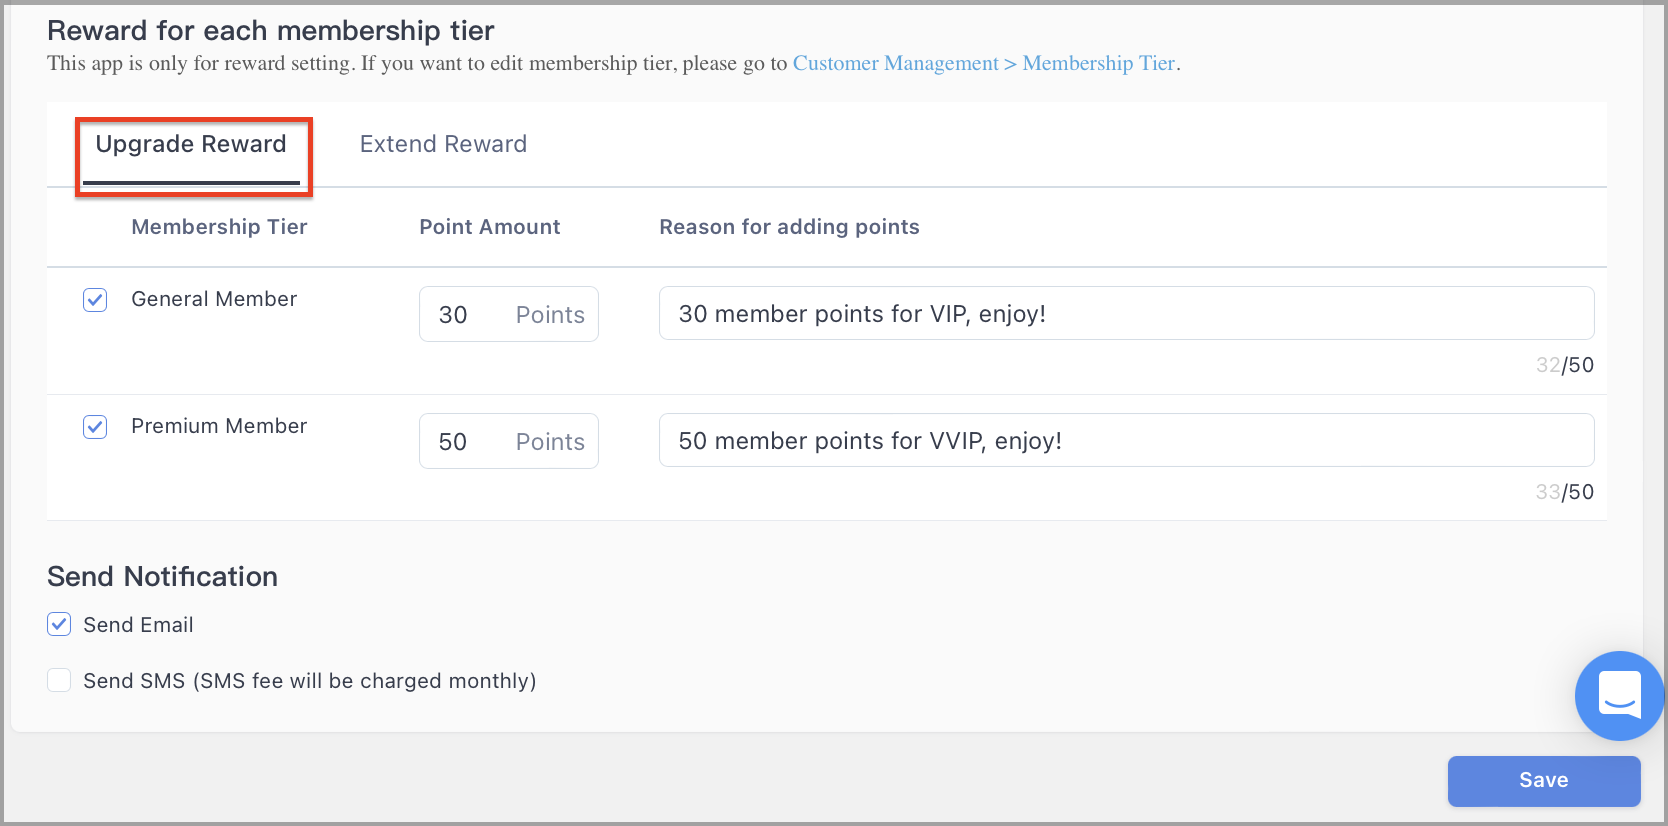The image size is (1668, 826).
Task: Enable the Send SMS notification
Action: [x=58, y=680]
